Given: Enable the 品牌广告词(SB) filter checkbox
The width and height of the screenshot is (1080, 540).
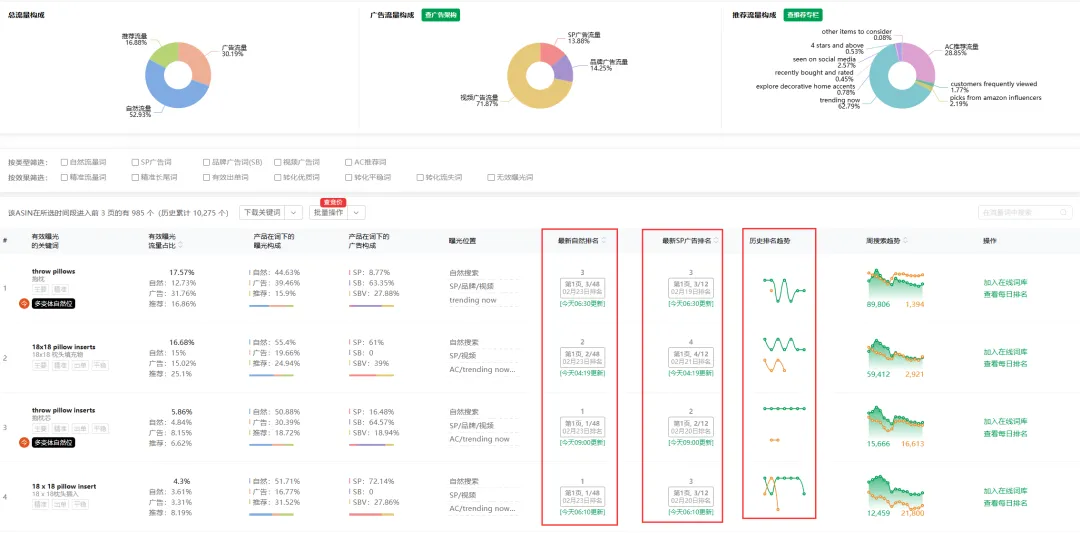Looking at the screenshot, I should [206, 163].
